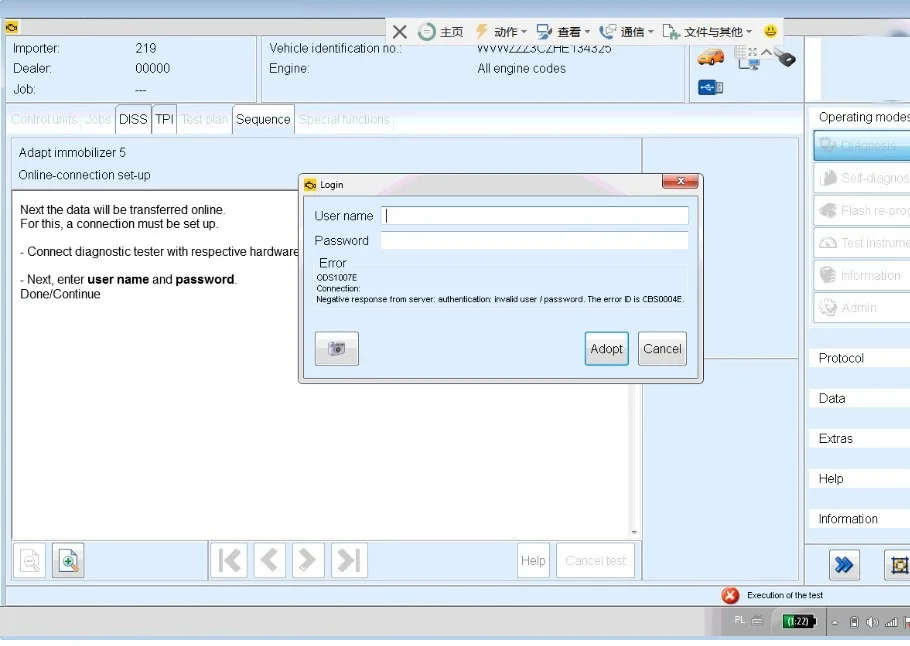
Task: Select the Test plan tab
Action: coord(204,119)
